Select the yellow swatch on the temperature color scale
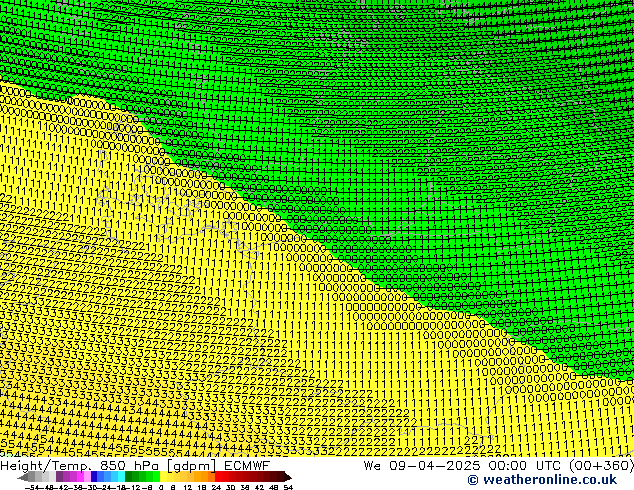 163,476
